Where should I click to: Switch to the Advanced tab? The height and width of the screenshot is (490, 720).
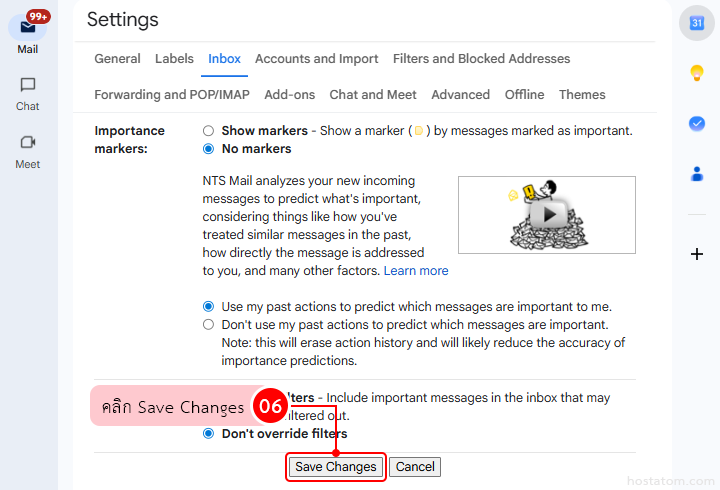(460, 95)
